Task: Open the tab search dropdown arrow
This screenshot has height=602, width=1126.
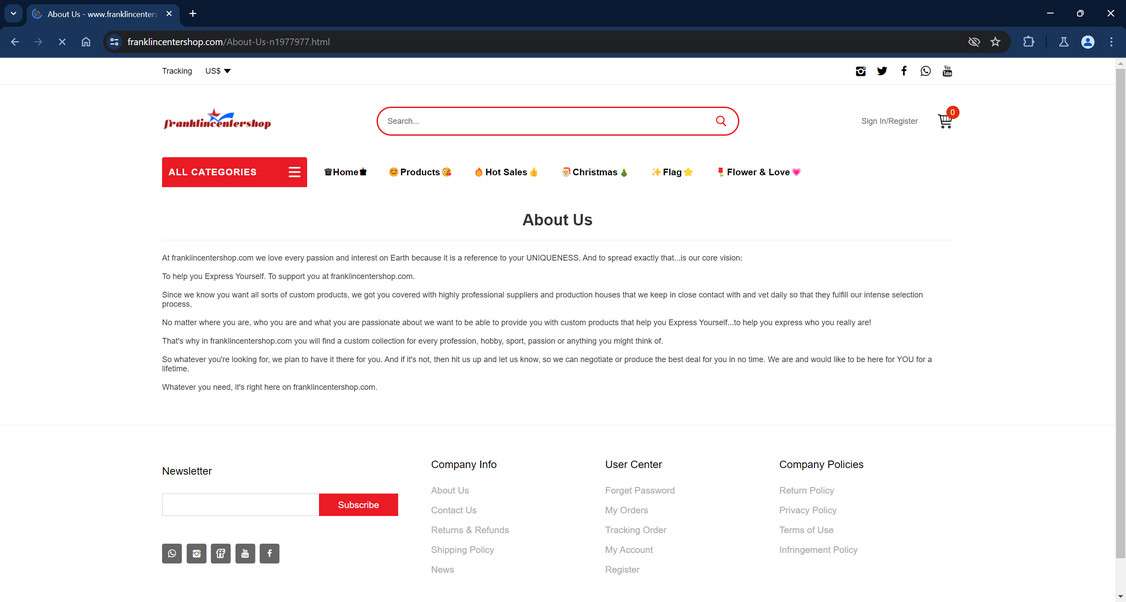Action: [13, 14]
